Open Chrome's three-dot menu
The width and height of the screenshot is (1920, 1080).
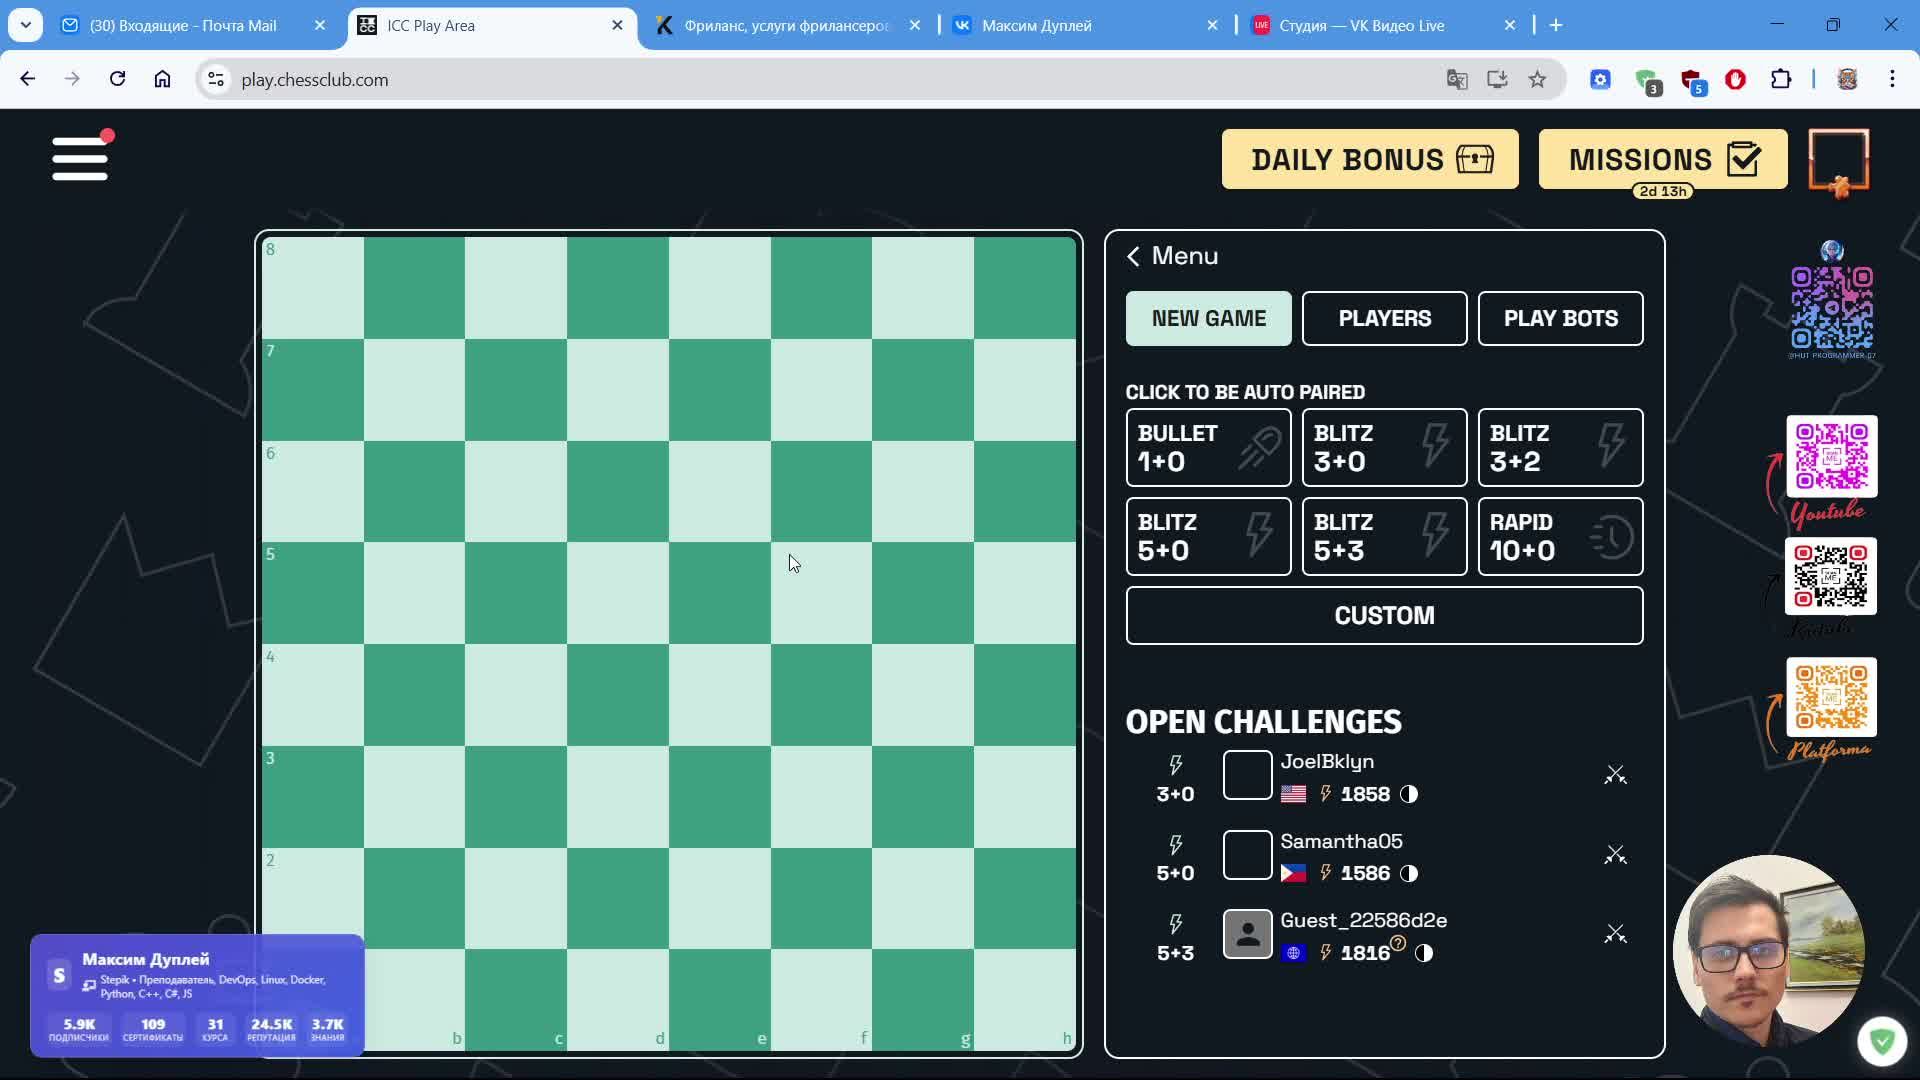click(x=1892, y=80)
